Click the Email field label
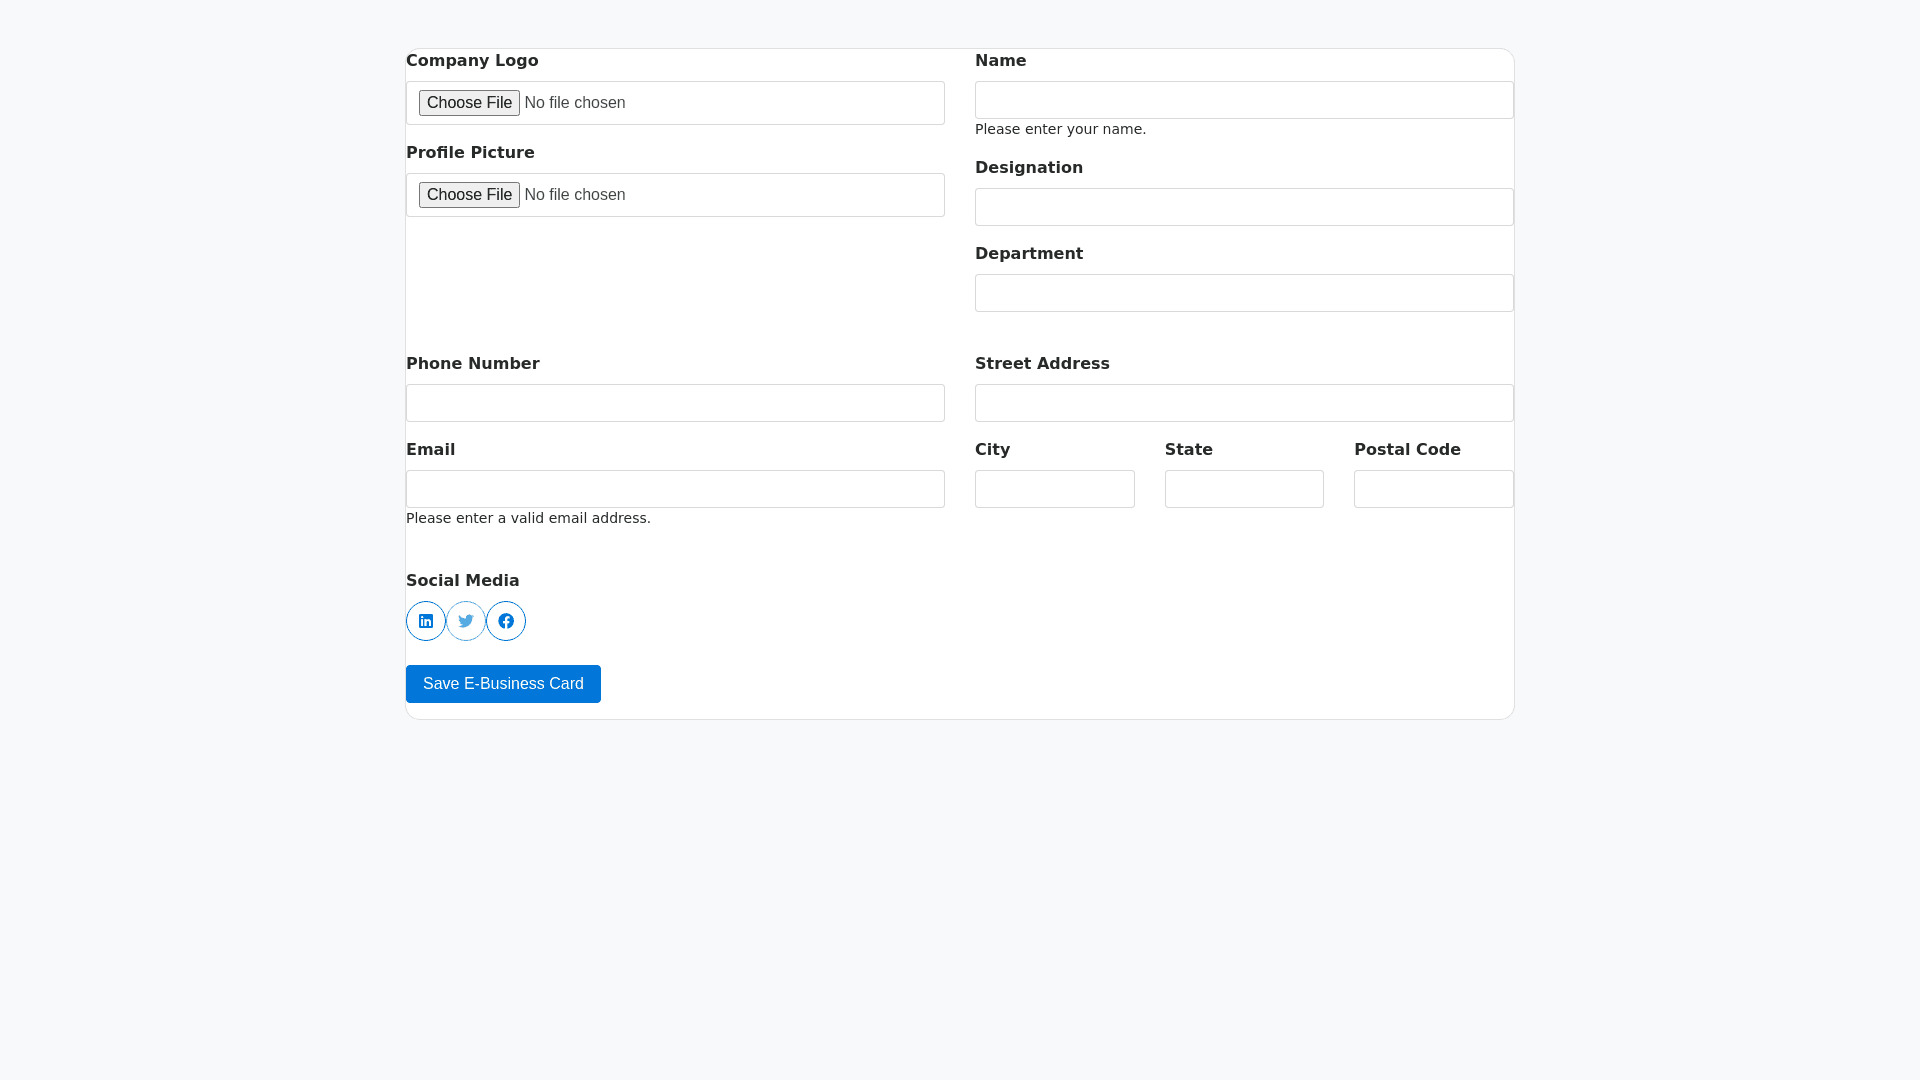The image size is (1920, 1080). coord(430,450)
